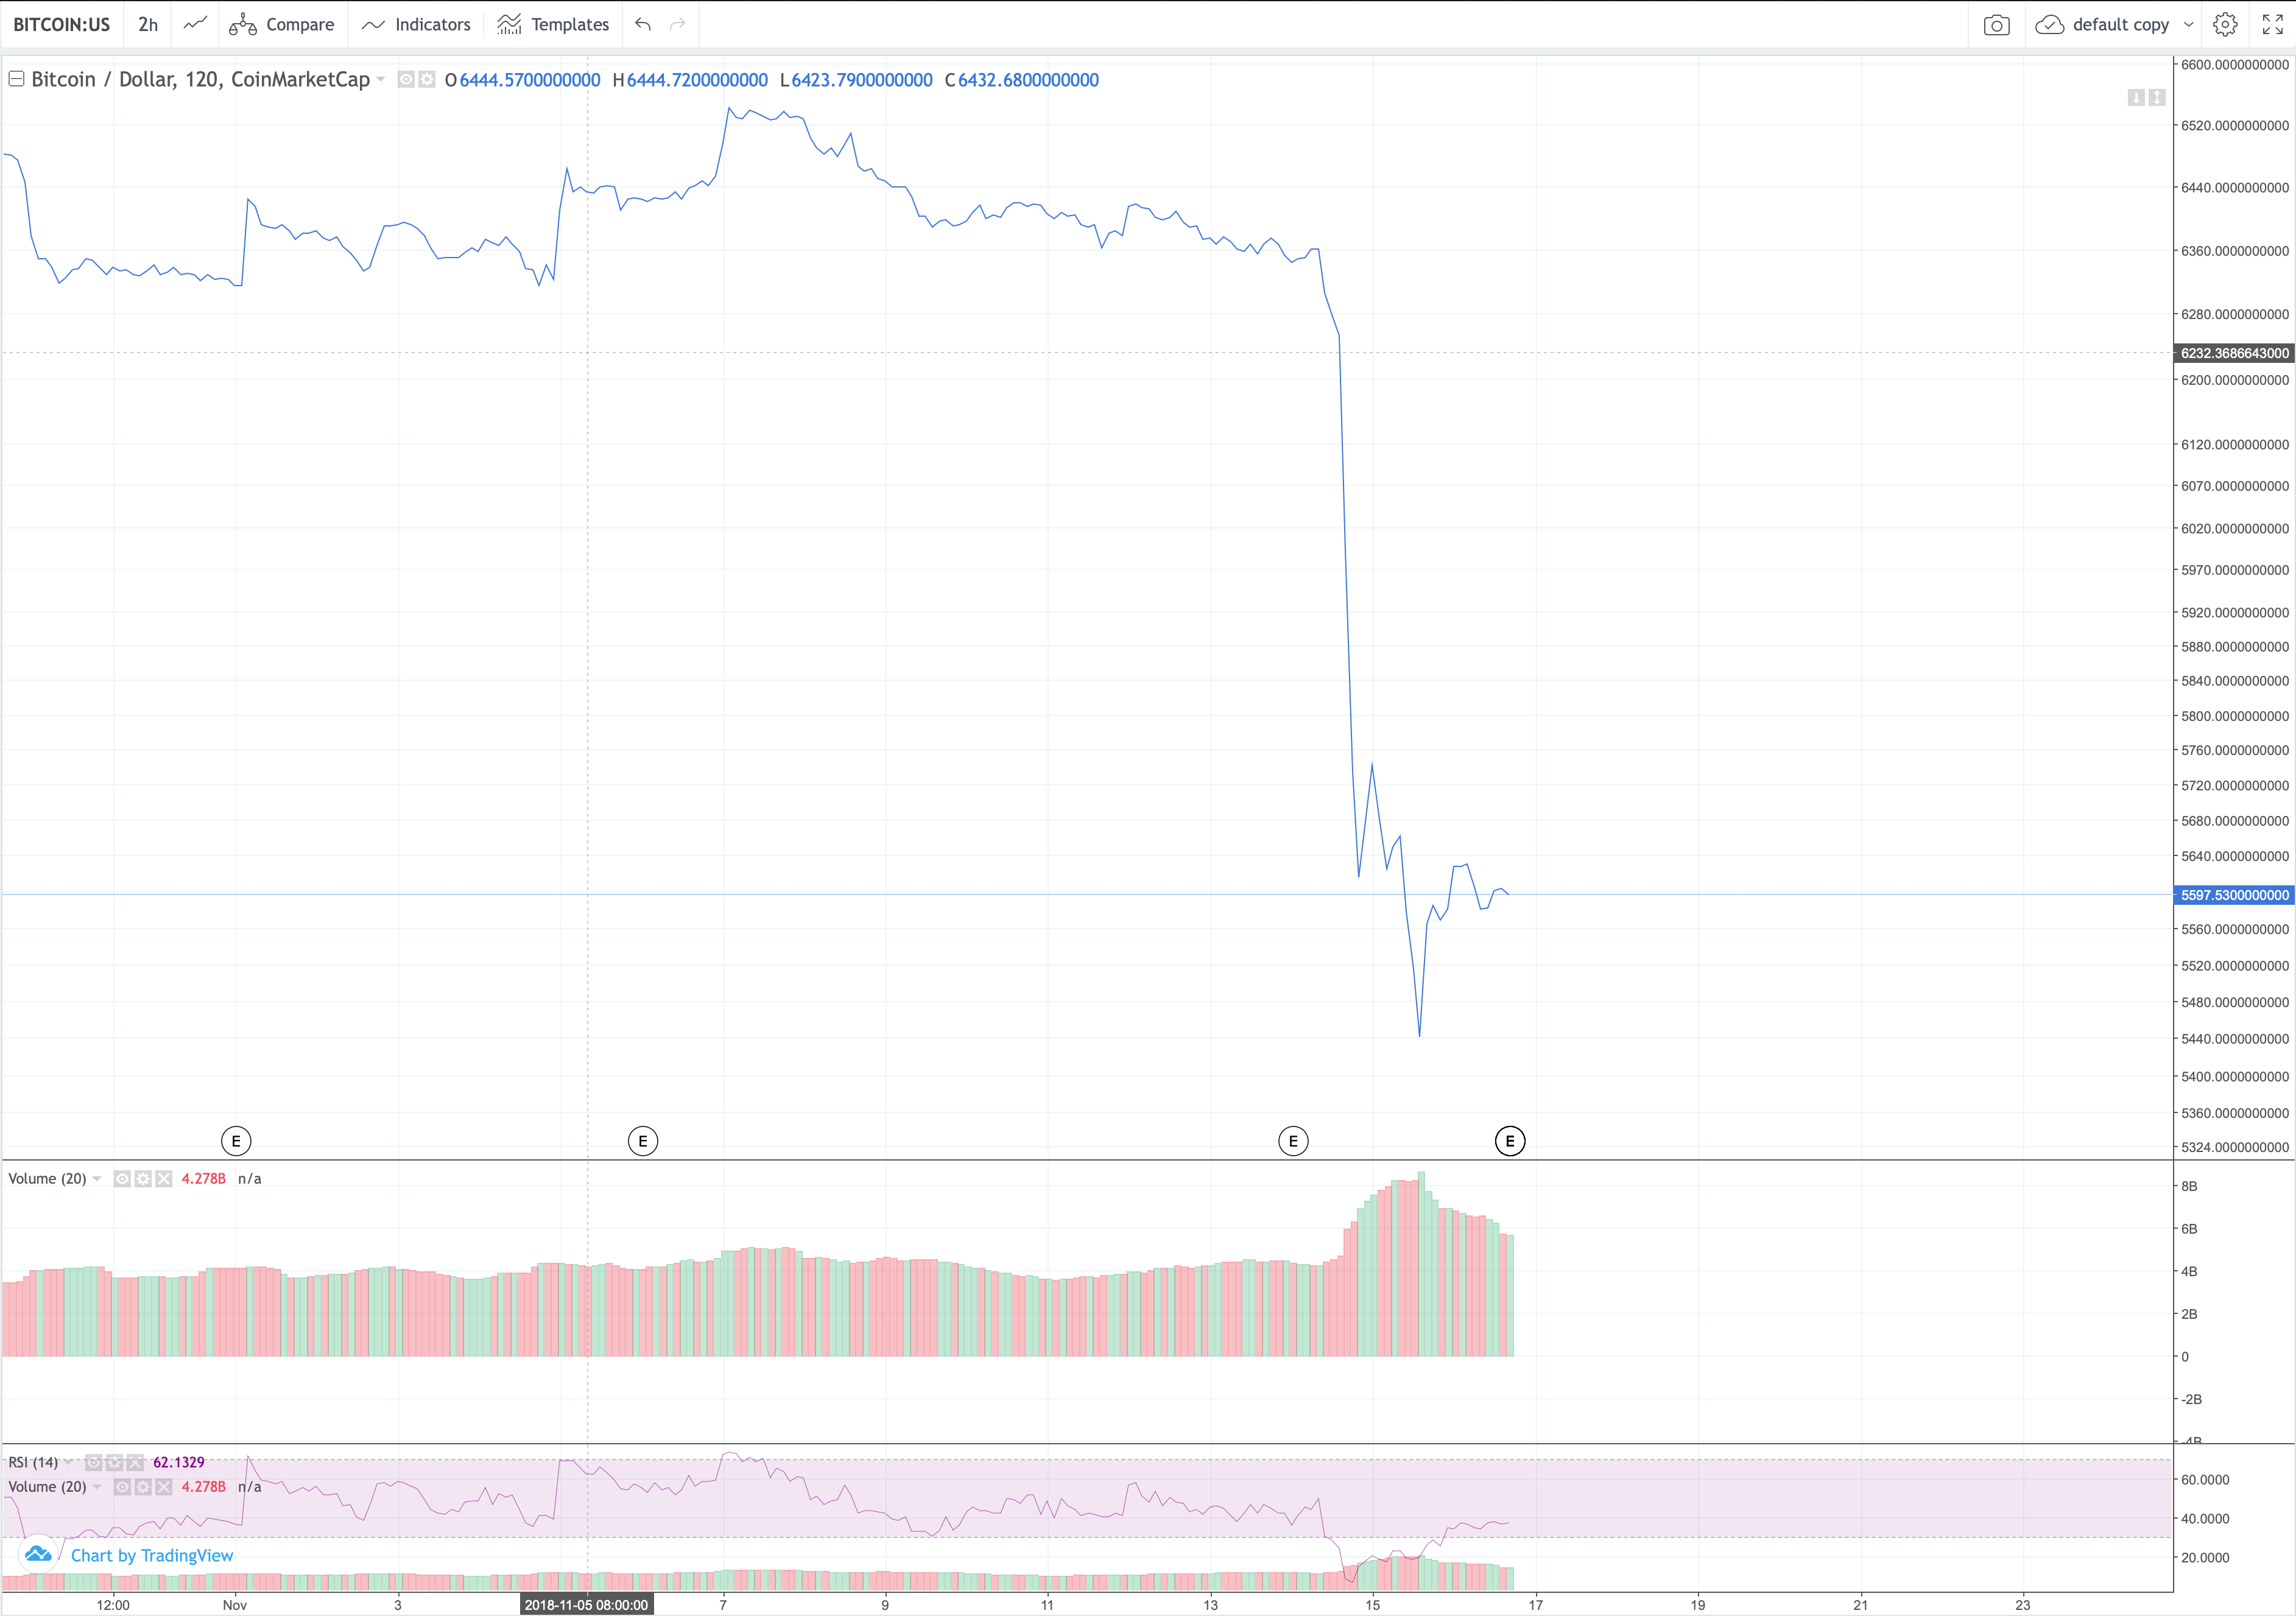Click the Bitcoin / Dollar, 120, CoinMarketCap title
This screenshot has height=1616, width=2296.
coord(201,80)
